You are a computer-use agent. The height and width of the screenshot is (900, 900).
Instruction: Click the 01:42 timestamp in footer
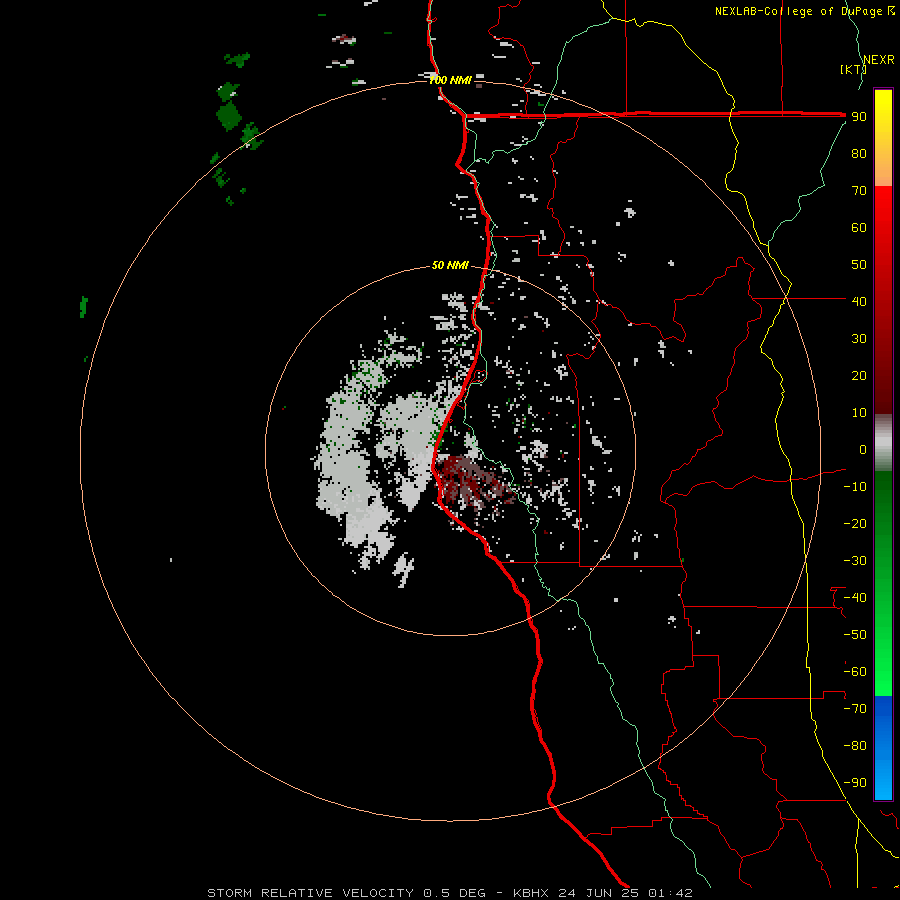[670, 893]
